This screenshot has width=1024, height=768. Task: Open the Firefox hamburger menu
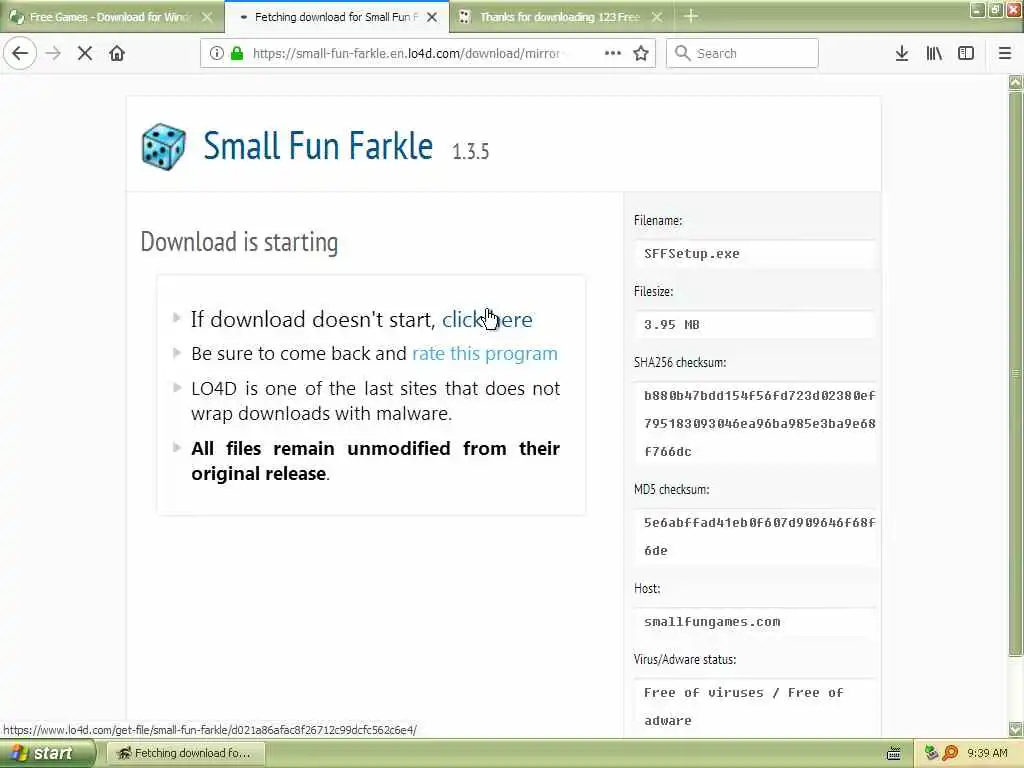1005,54
